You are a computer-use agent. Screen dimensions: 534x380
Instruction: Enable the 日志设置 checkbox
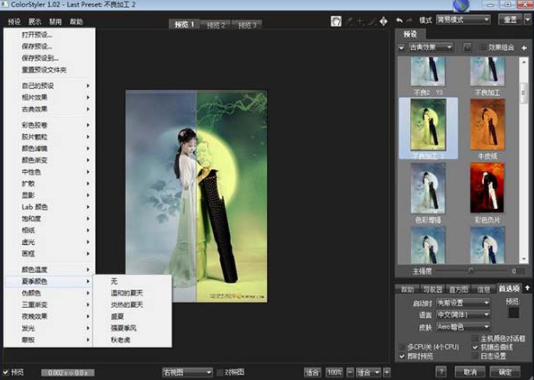click(x=475, y=356)
